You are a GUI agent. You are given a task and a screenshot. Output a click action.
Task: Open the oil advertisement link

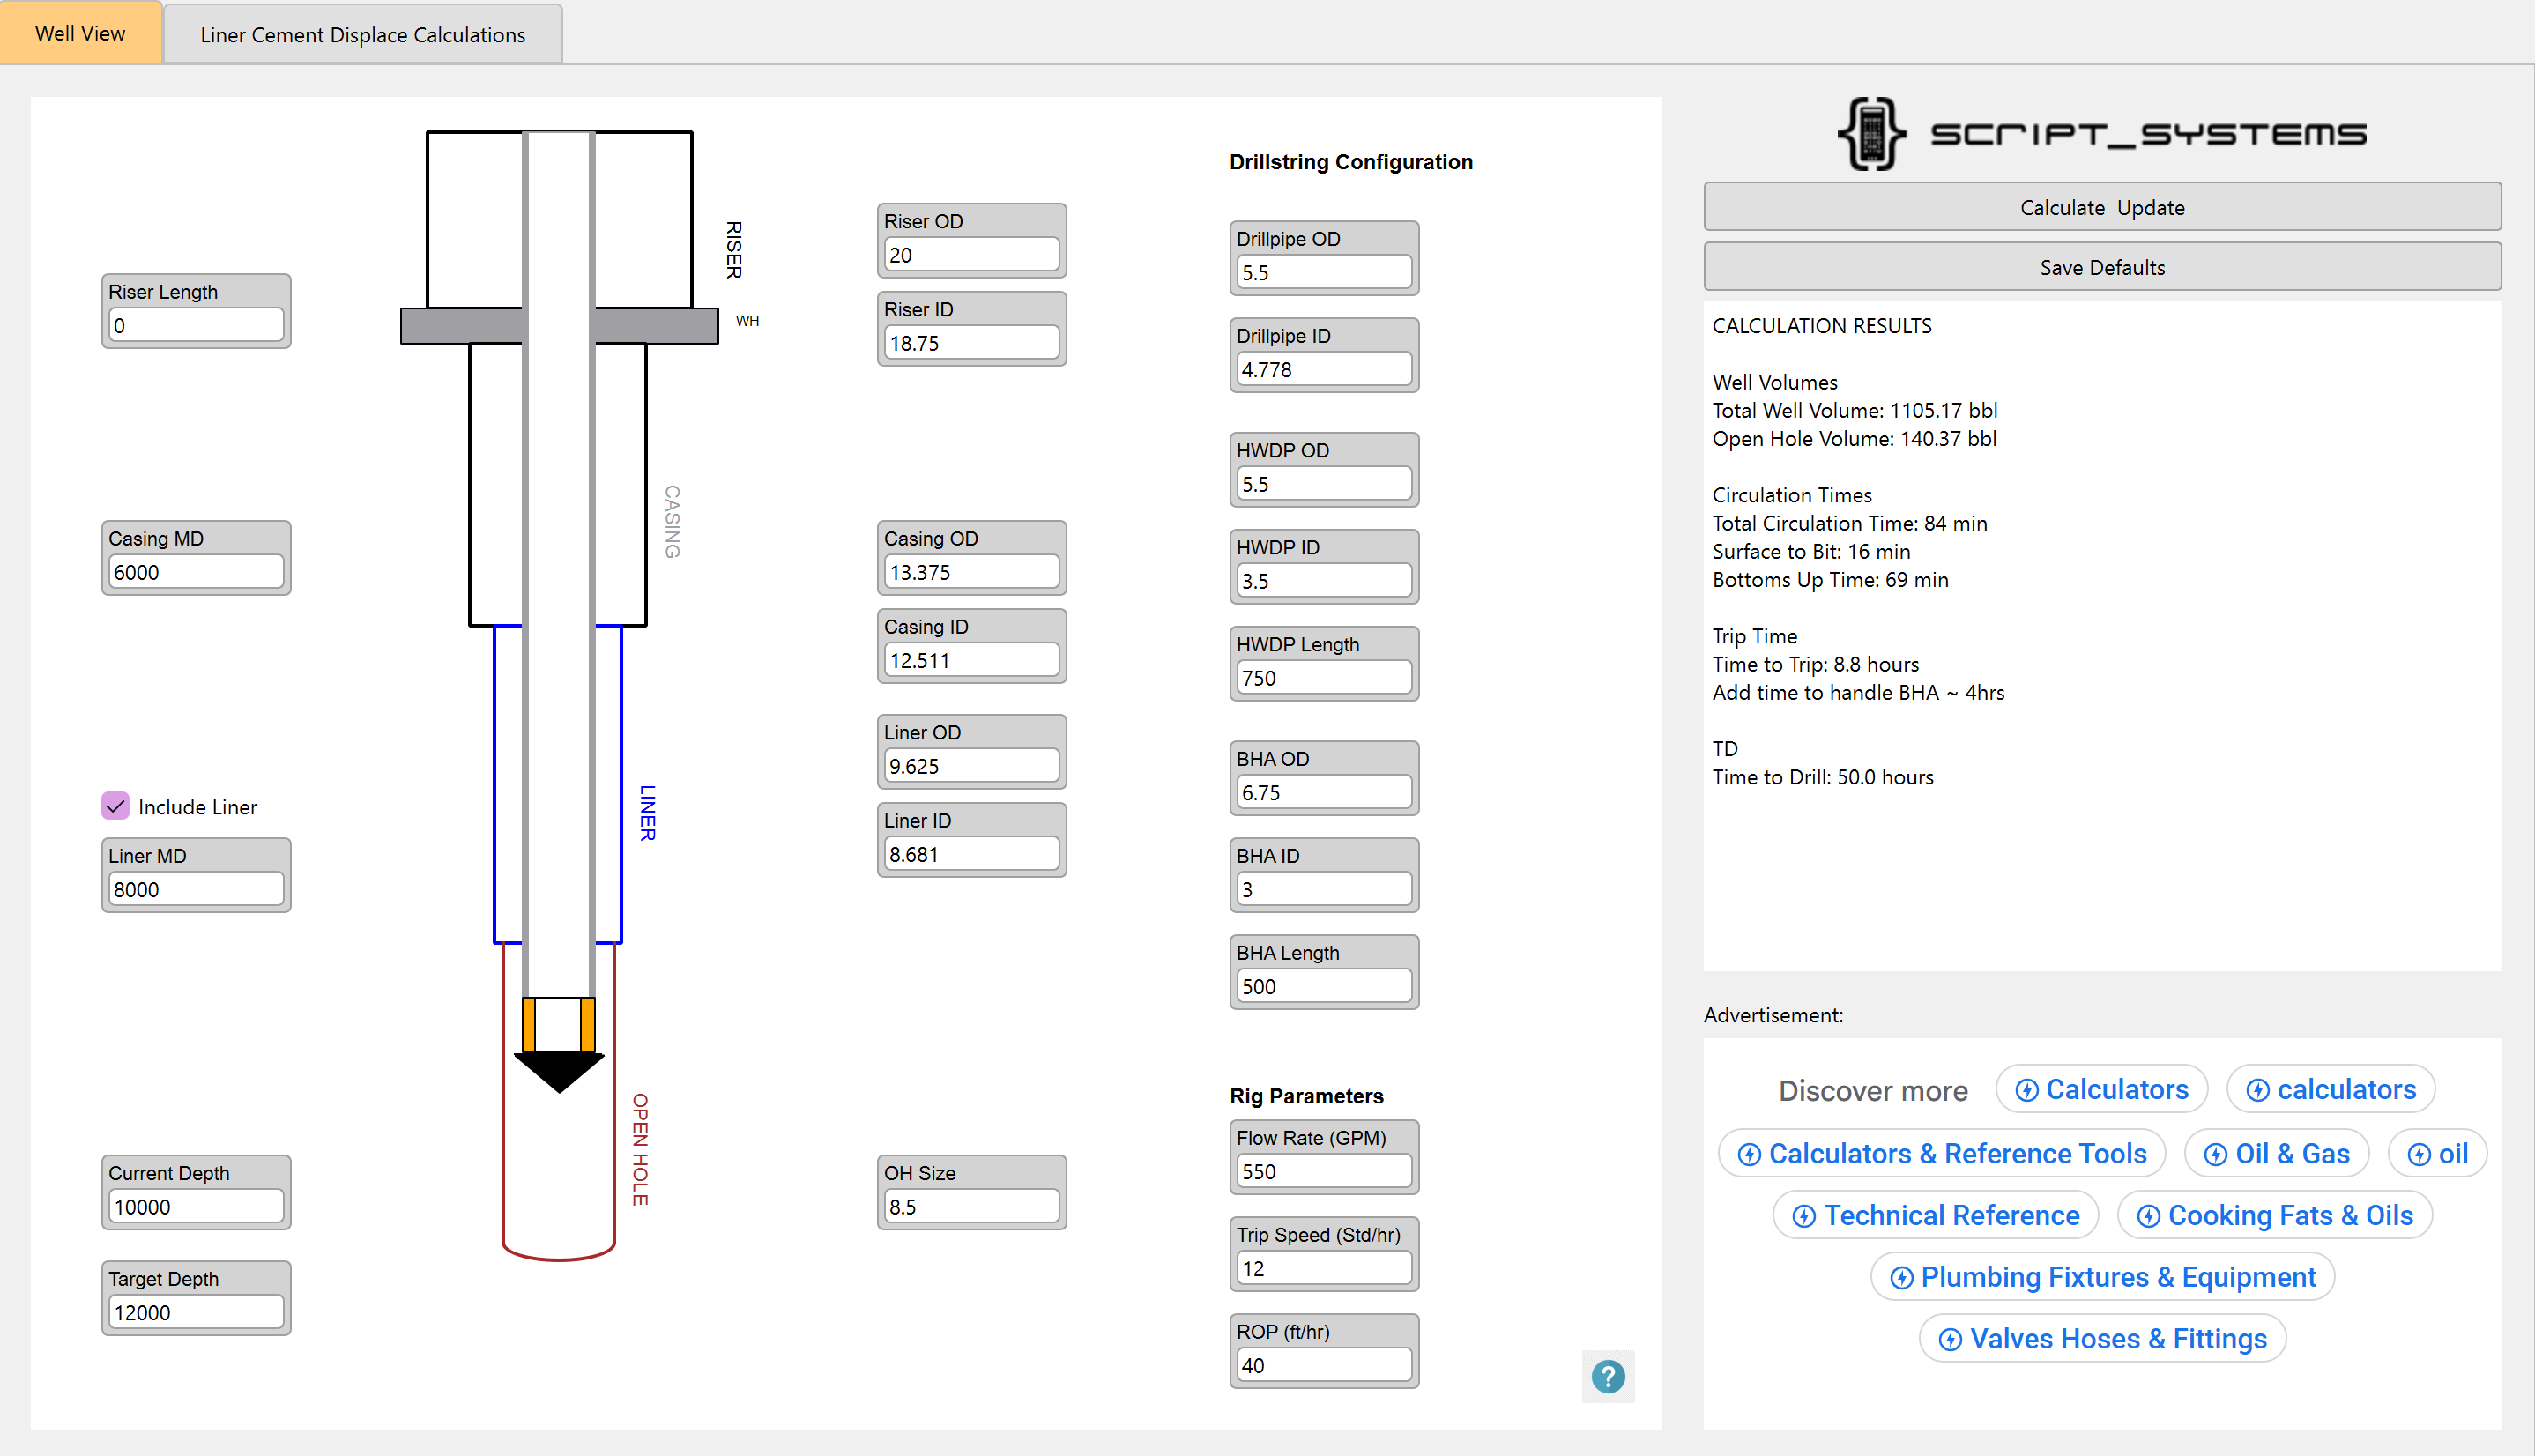coord(2437,1153)
